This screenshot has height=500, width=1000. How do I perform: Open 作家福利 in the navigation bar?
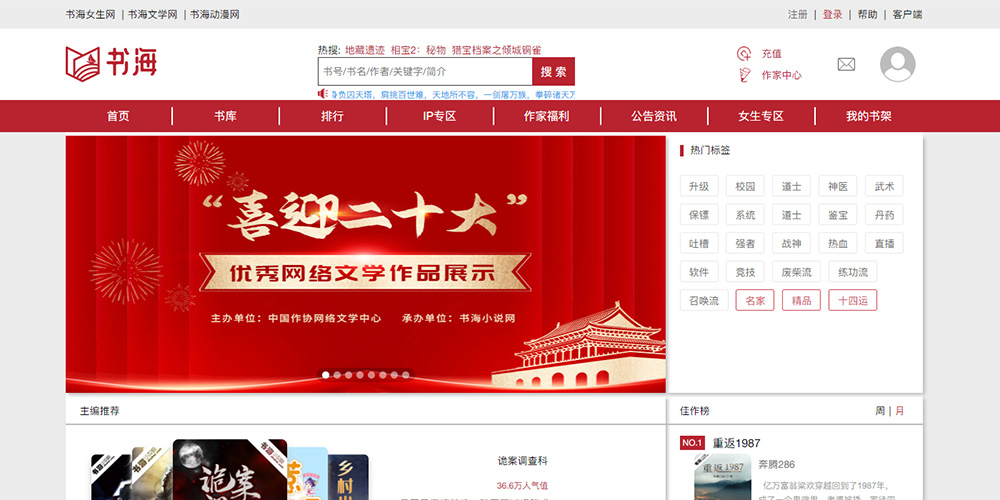pos(547,116)
